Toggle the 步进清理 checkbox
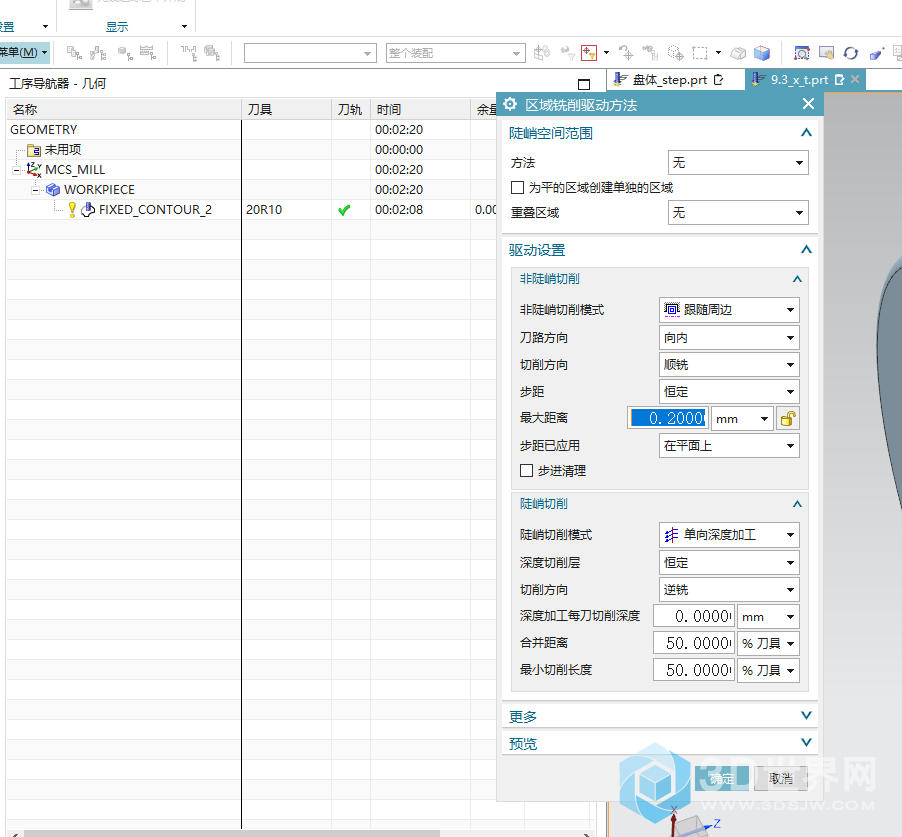Image resolution: width=902 pixels, height=837 pixels. point(526,471)
